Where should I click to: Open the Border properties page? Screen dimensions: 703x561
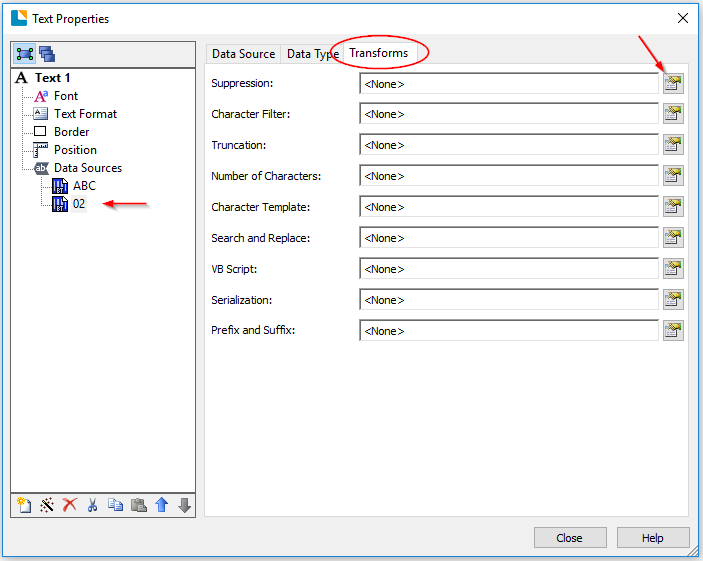71,132
